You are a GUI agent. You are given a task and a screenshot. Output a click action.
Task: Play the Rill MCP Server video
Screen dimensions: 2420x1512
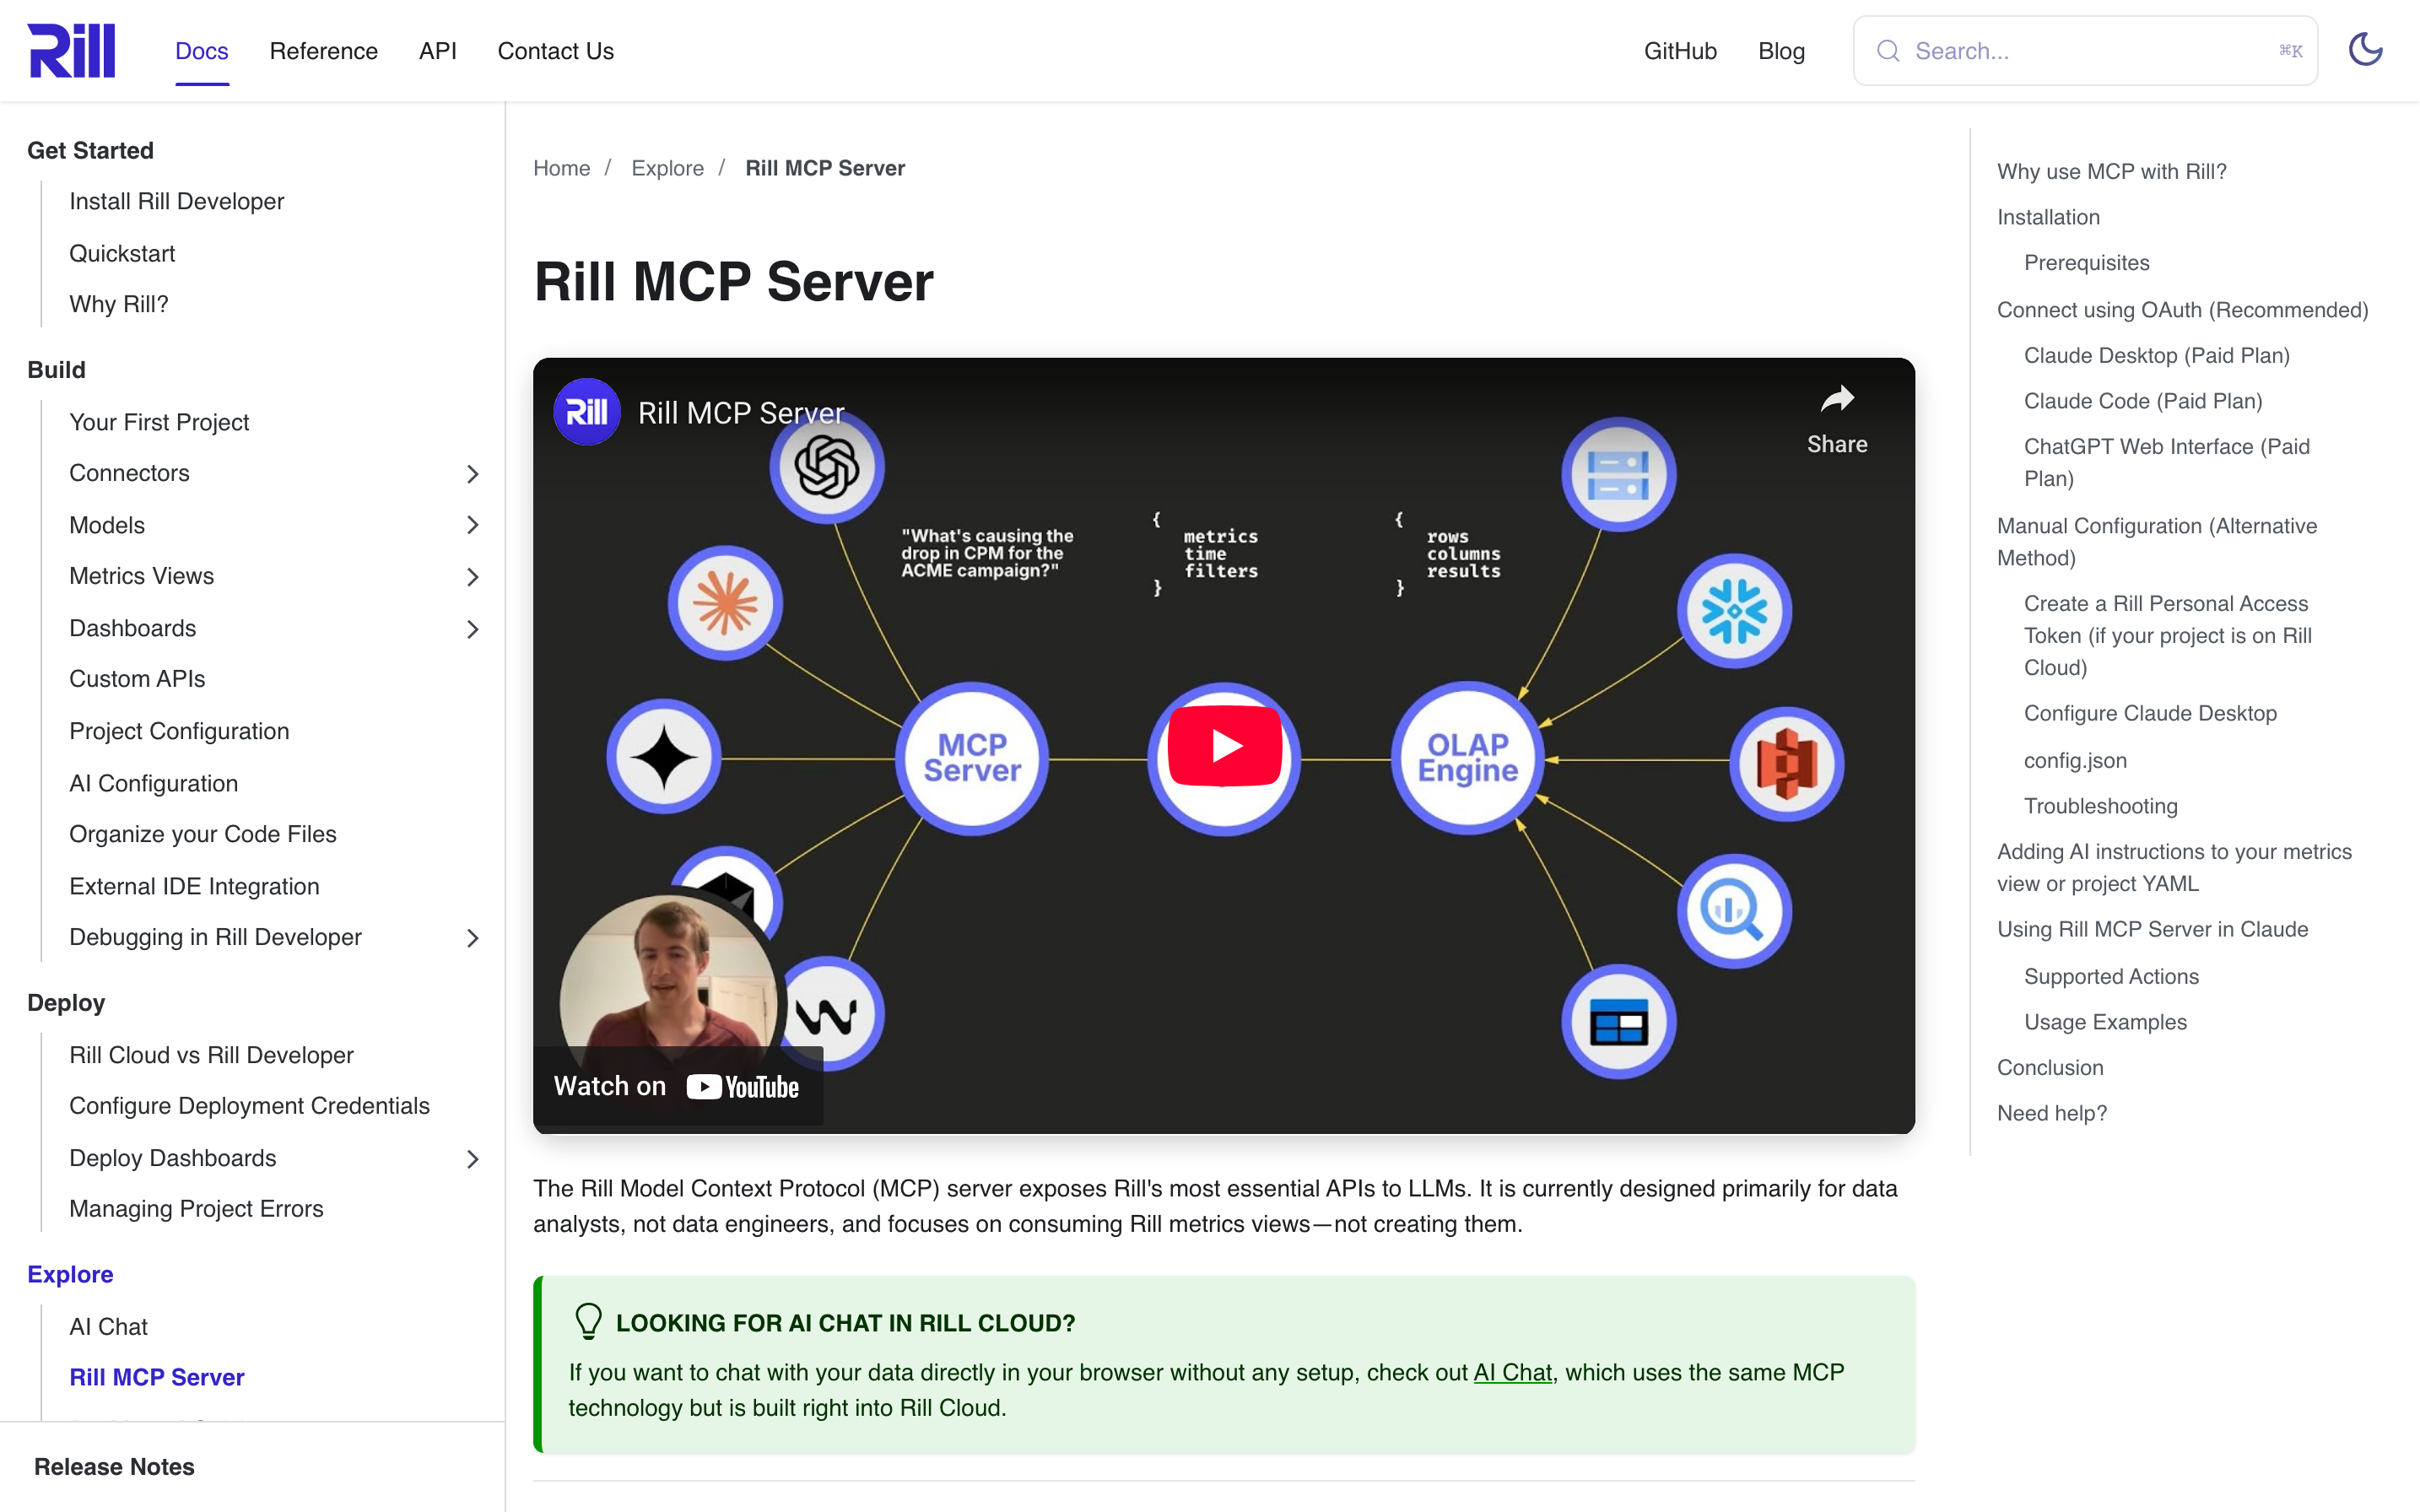click(x=1224, y=746)
